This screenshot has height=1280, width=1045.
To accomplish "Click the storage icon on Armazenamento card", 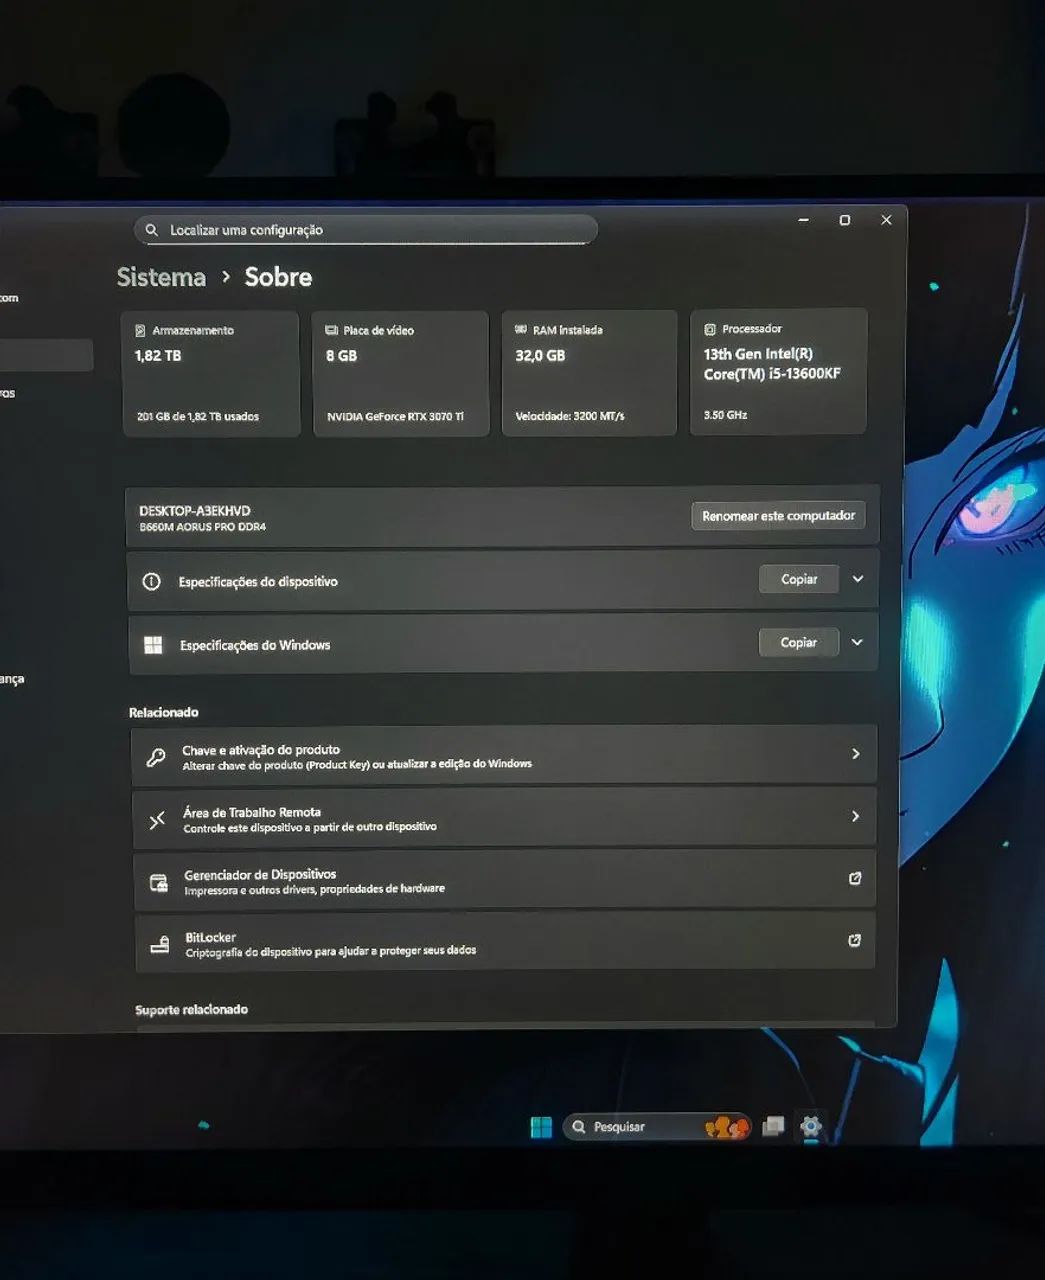I will coord(140,330).
